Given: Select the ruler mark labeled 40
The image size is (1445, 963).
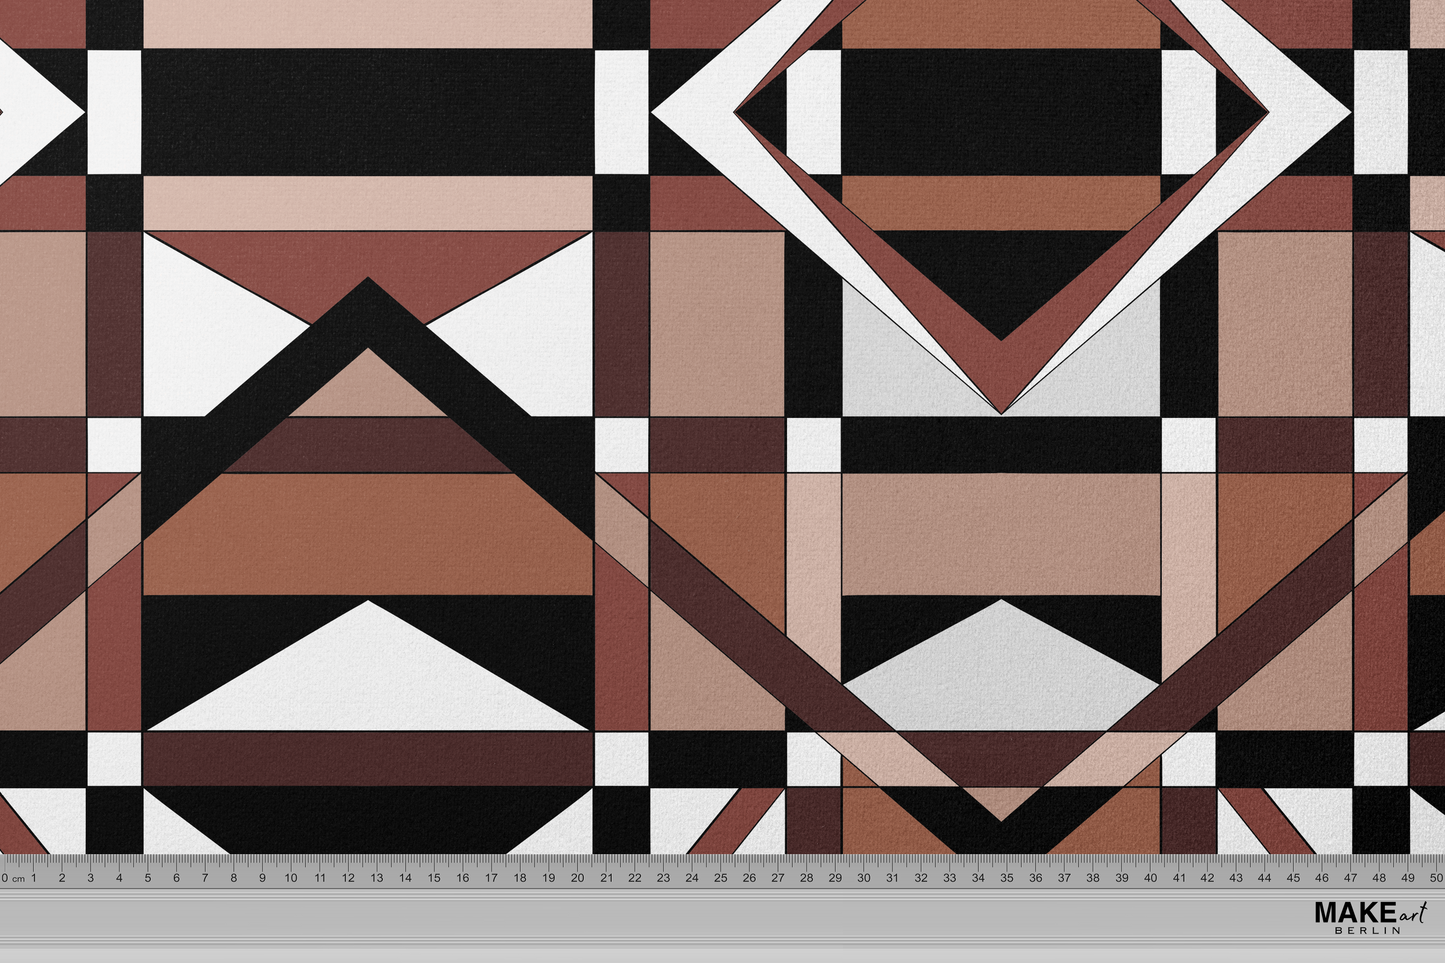Looking at the screenshot, I should pos(1150,878).
